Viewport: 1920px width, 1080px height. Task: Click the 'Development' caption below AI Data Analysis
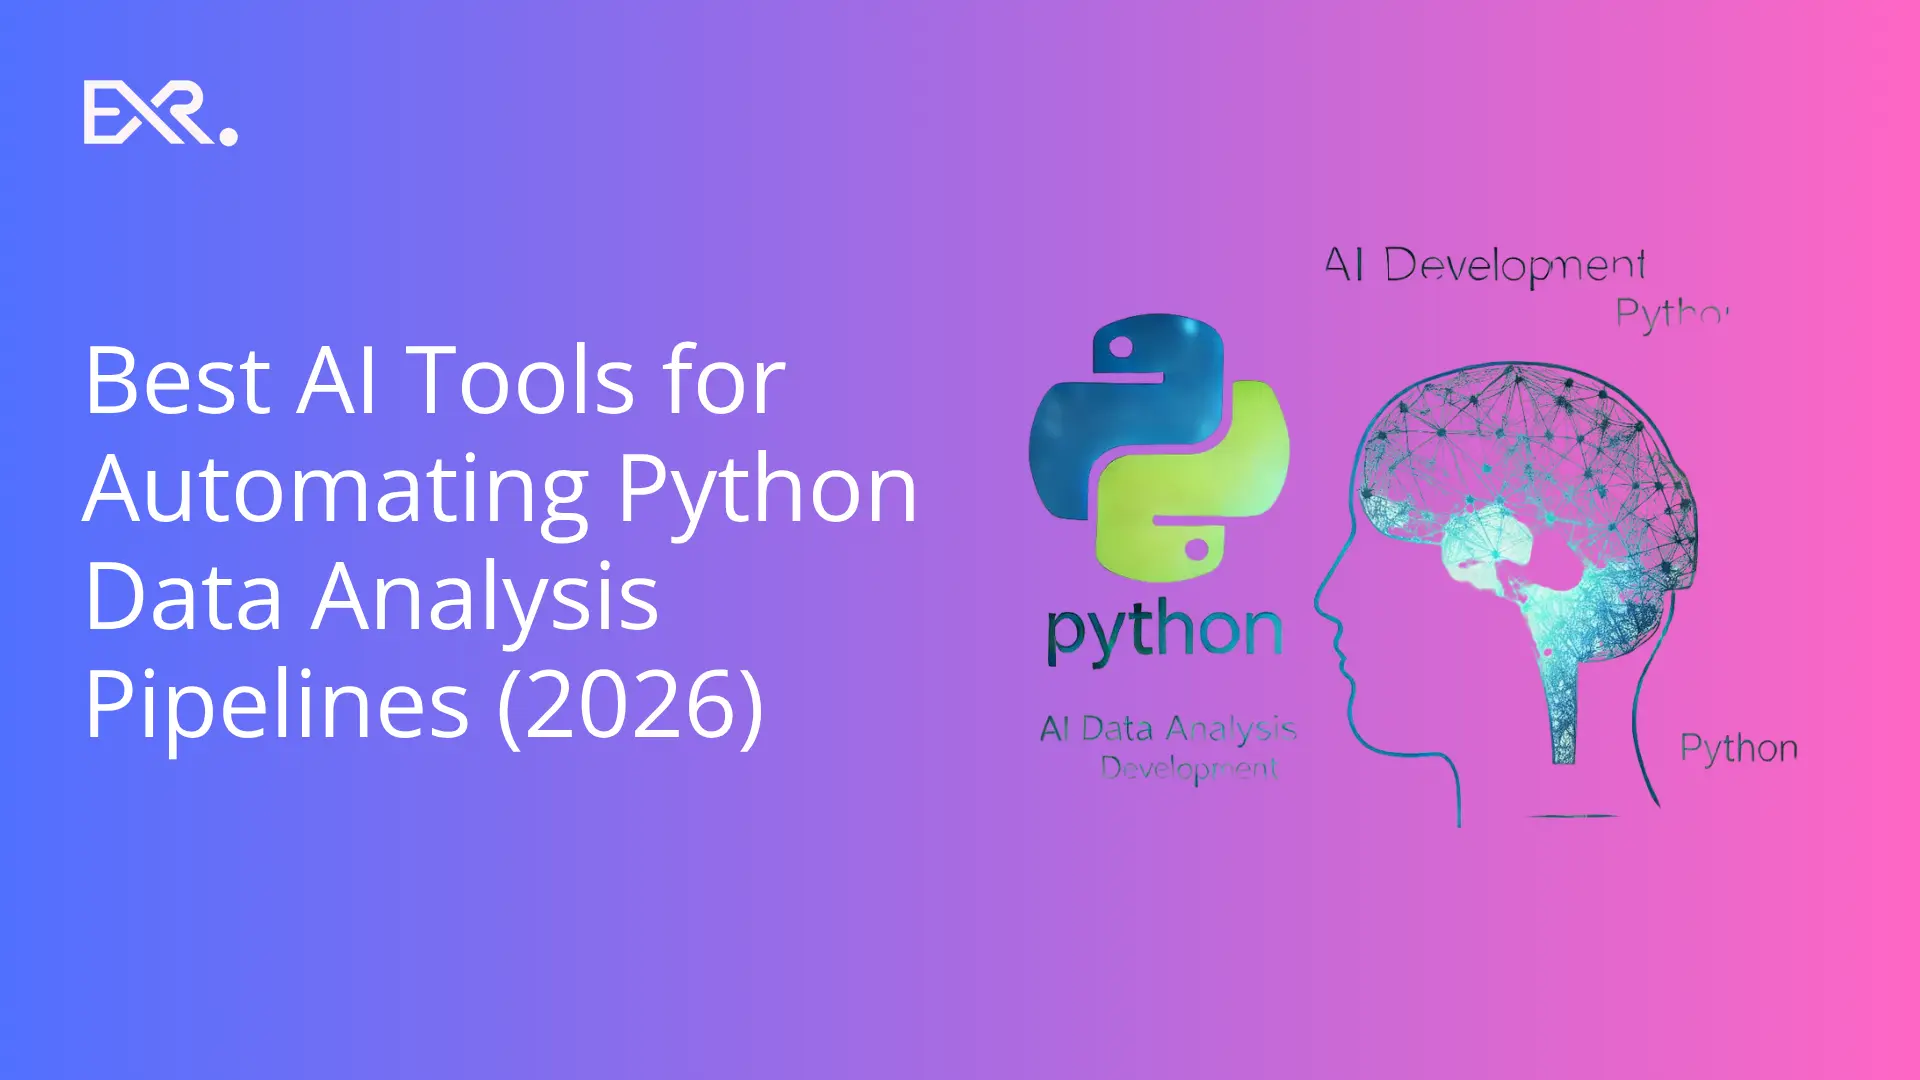(x=1189, y=769)
